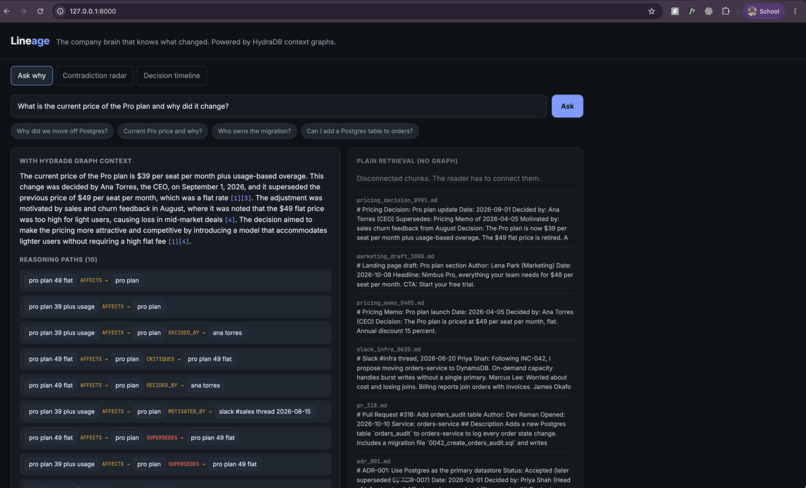The height and width of the screenshot is (488, 806).
Task: Click 'Disconnected chunks. The reader has to connect them.'
Action: (448, 178)
